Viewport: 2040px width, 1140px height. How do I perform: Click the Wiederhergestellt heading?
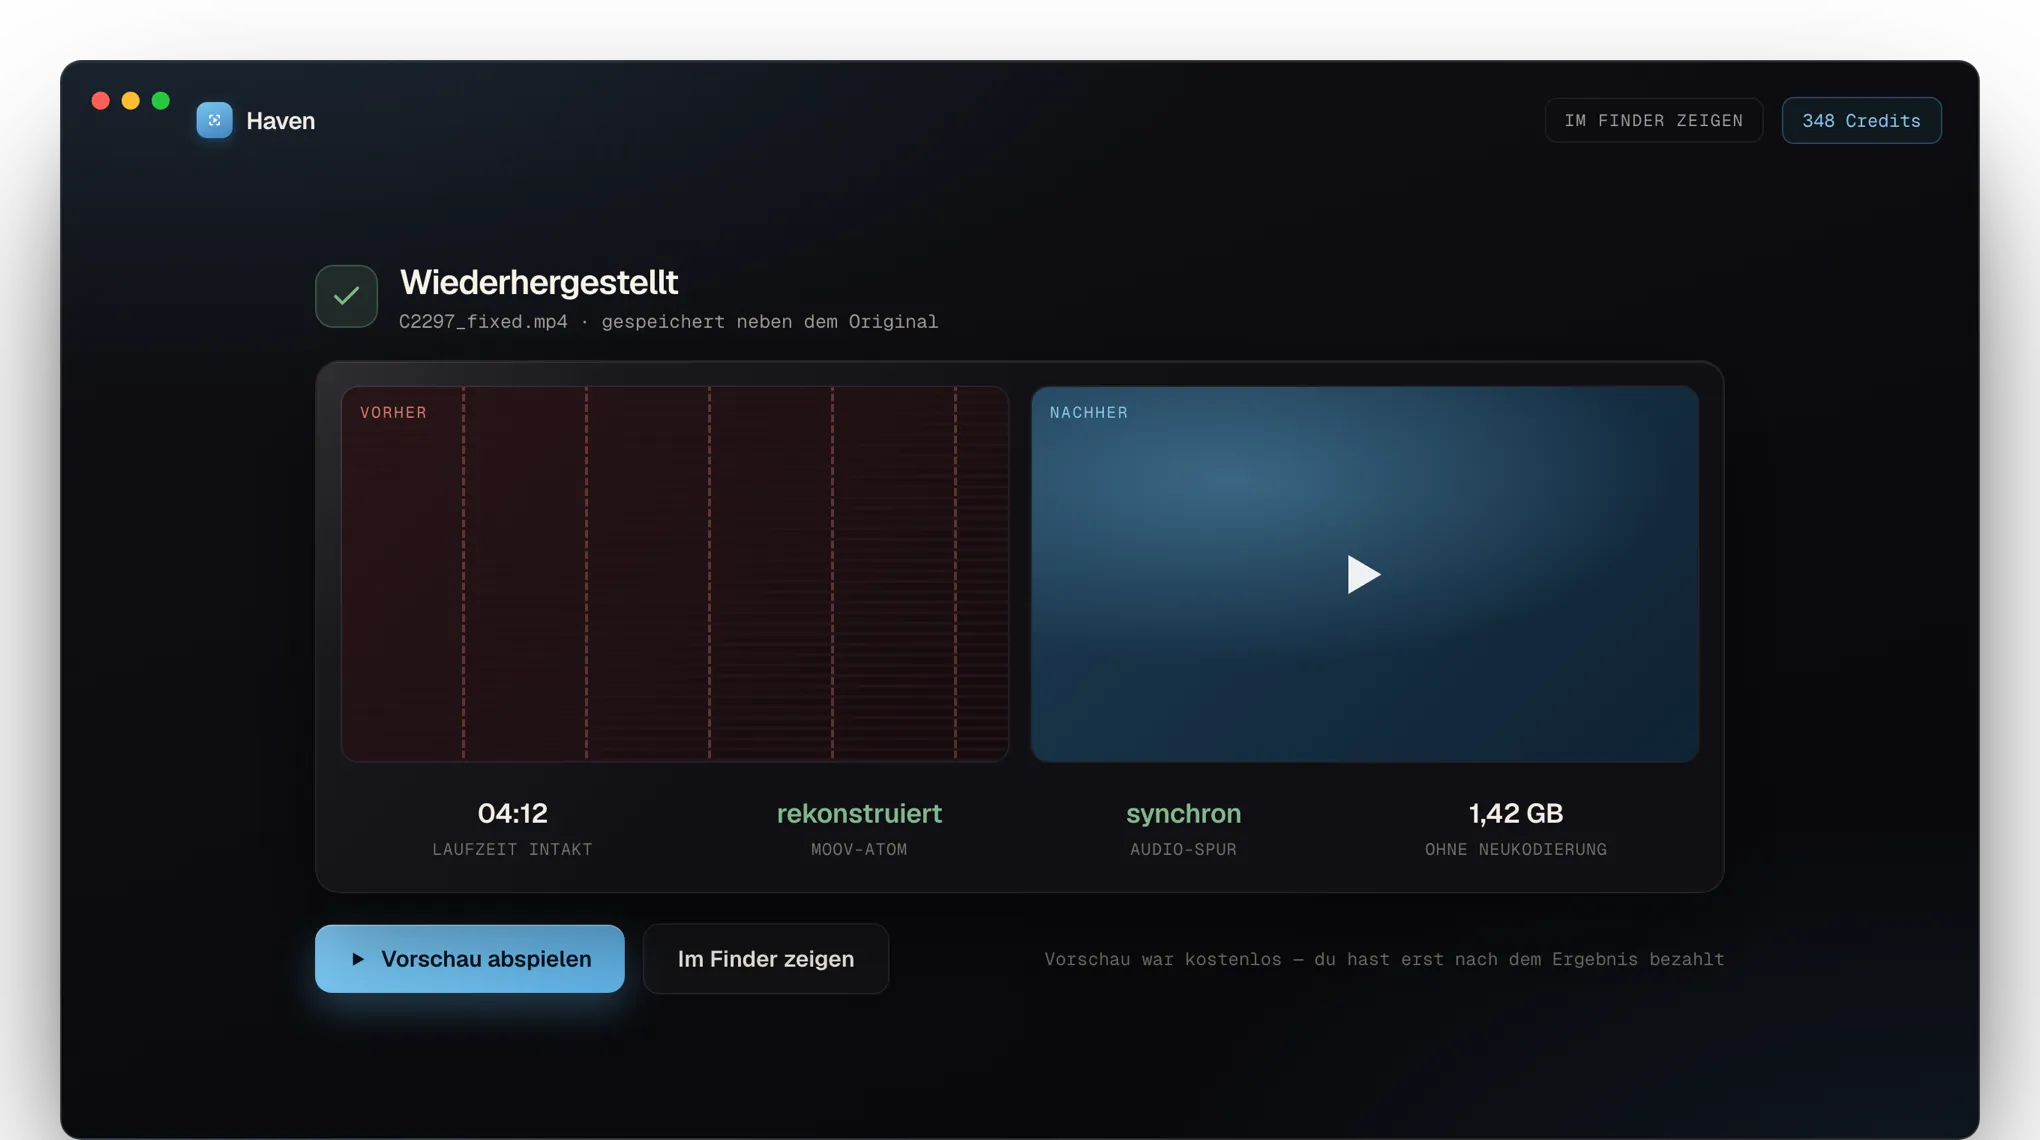coord(539,282)
